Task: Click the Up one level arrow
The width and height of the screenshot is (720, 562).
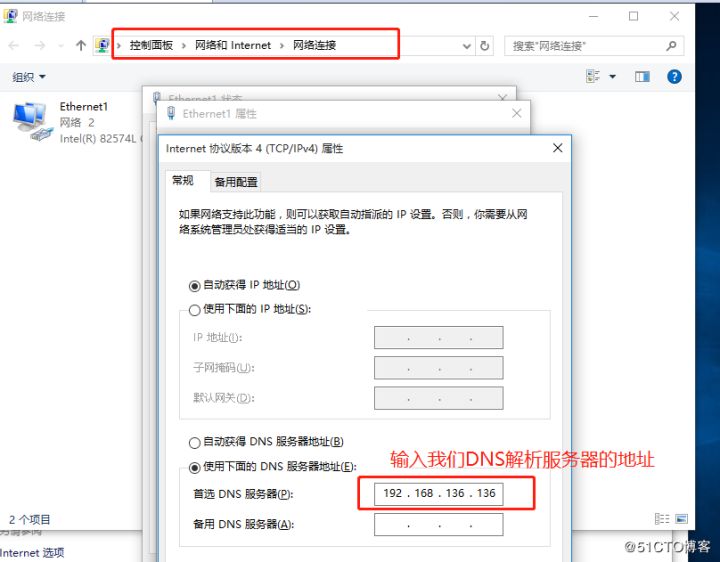Action: coord(81,46)
